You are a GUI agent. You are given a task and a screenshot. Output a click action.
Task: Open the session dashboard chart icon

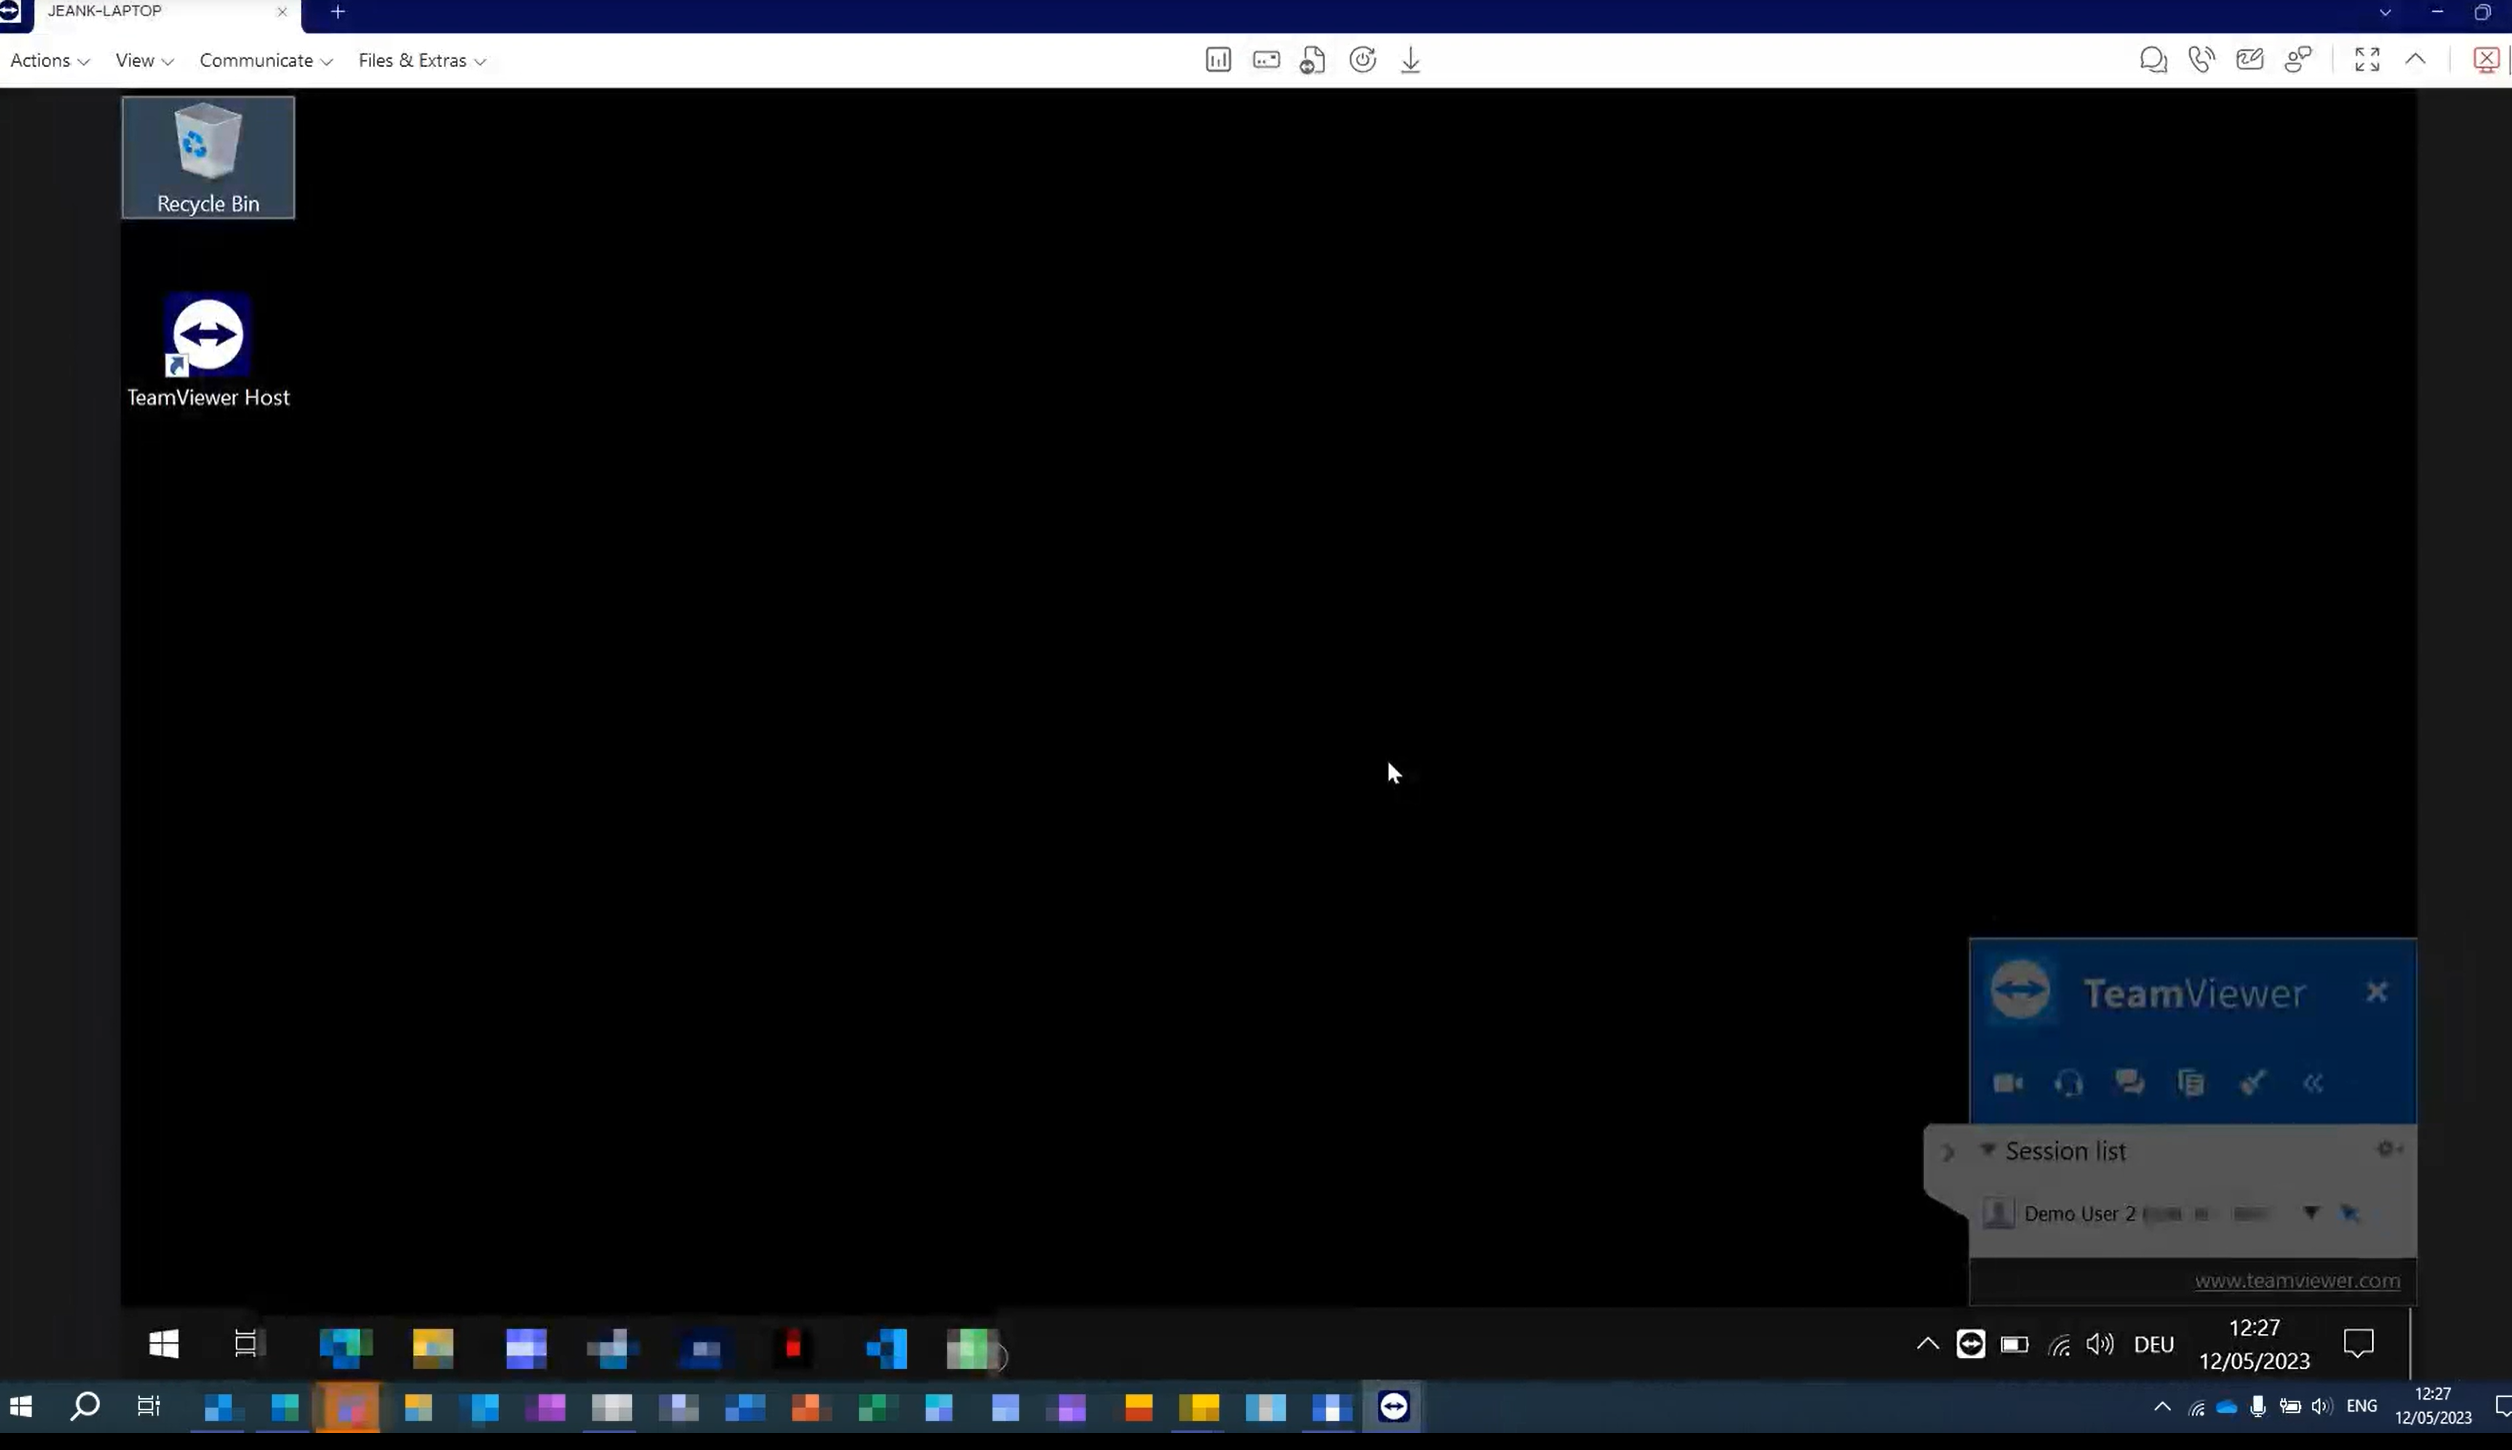click(x=1218, y=60)
